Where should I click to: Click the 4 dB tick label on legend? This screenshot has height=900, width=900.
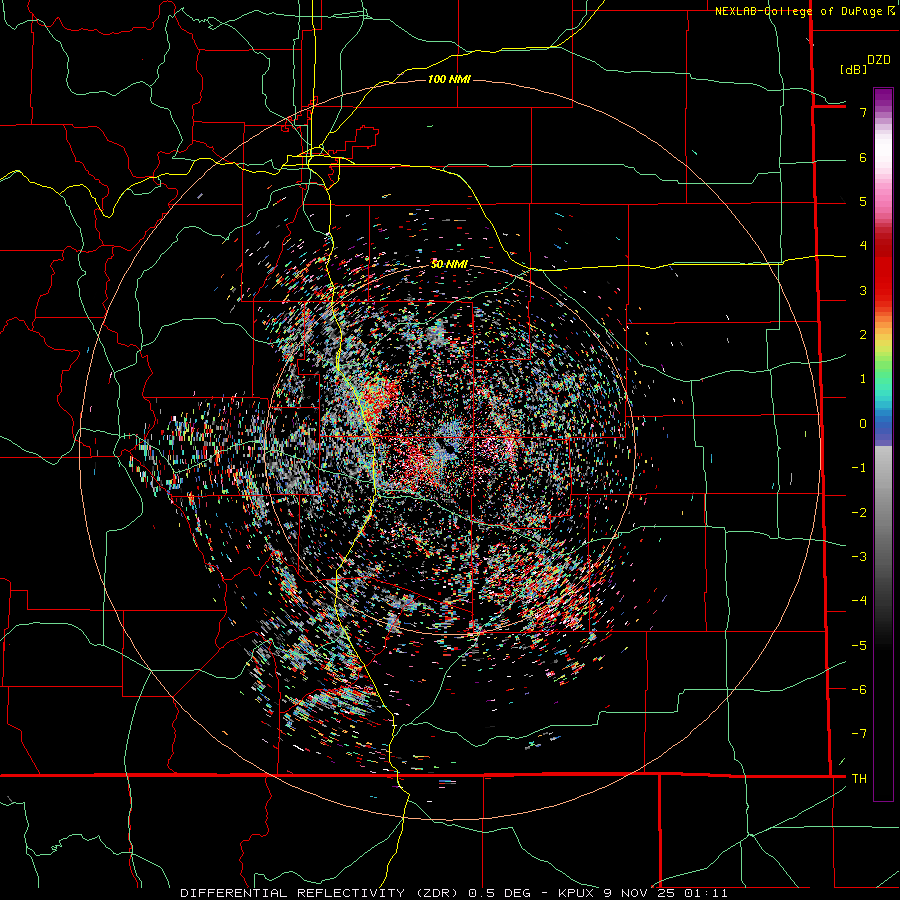863,246
